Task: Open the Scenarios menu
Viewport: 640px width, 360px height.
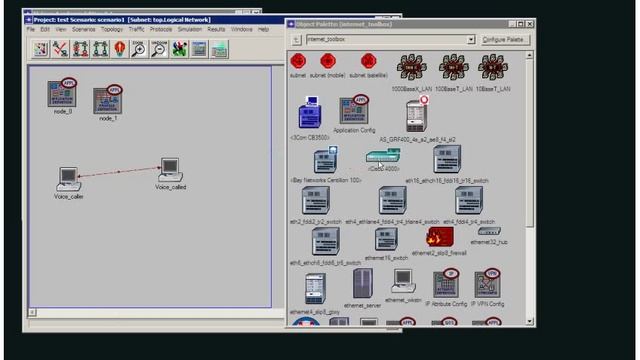Action: [84, 29]
